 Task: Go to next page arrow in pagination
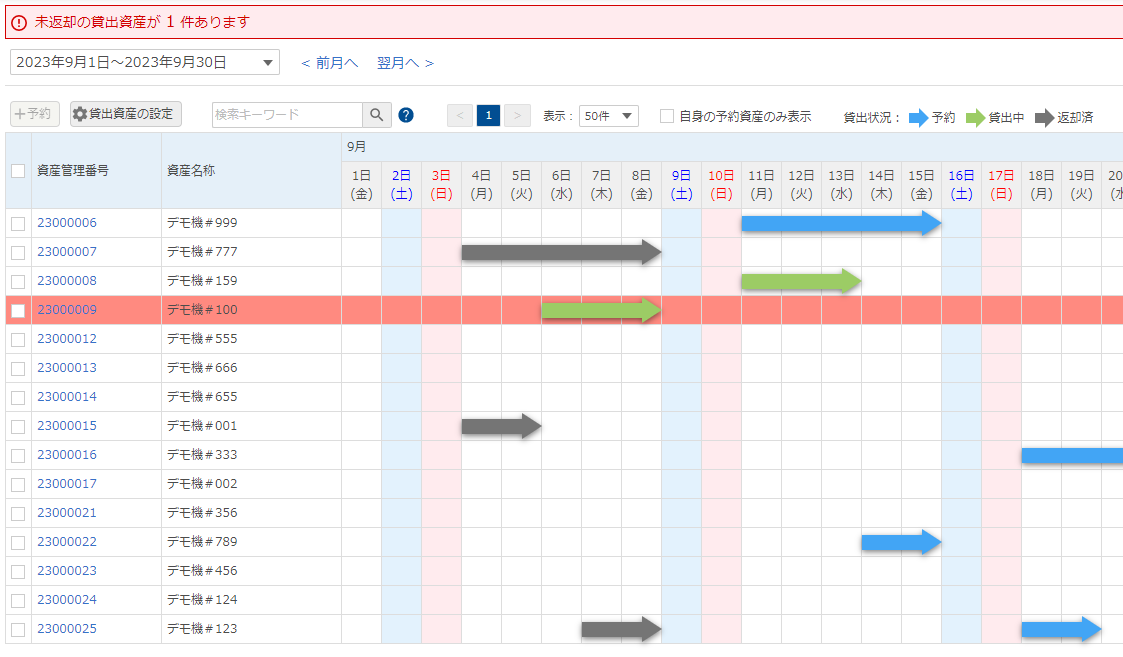[x=517, y=116]
